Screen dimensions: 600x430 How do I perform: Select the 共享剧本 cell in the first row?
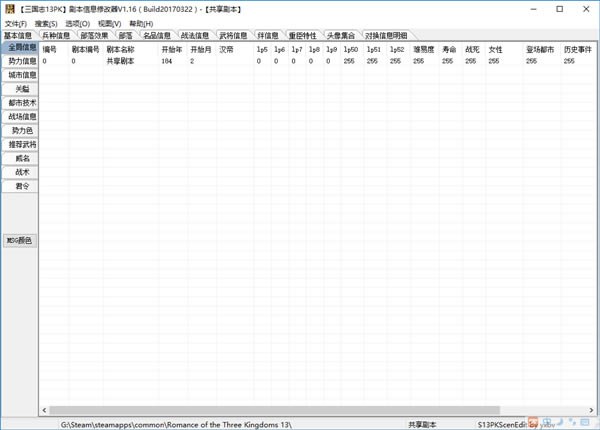120,61
